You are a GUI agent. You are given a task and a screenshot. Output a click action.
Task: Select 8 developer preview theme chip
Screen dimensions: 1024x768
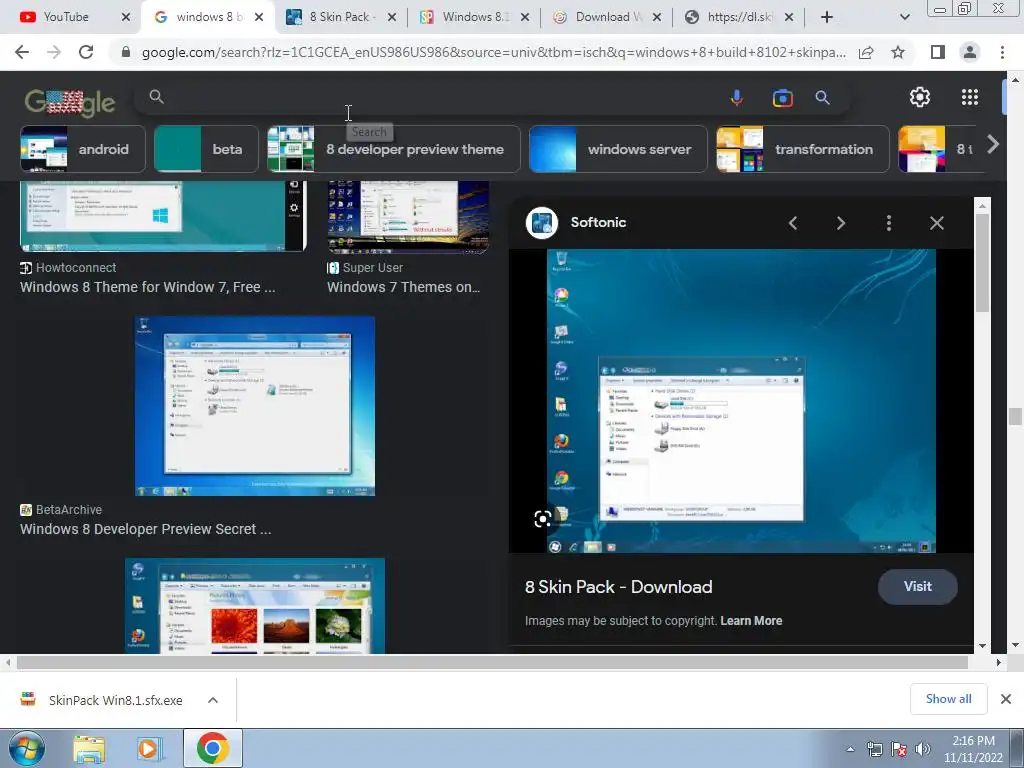[x=394, y=149]
